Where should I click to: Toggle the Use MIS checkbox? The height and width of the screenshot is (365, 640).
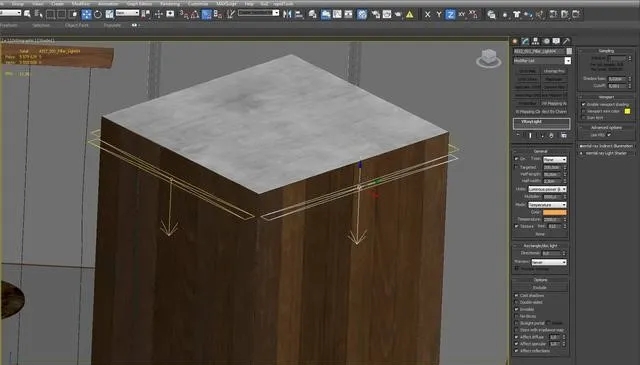click(609, 135)
